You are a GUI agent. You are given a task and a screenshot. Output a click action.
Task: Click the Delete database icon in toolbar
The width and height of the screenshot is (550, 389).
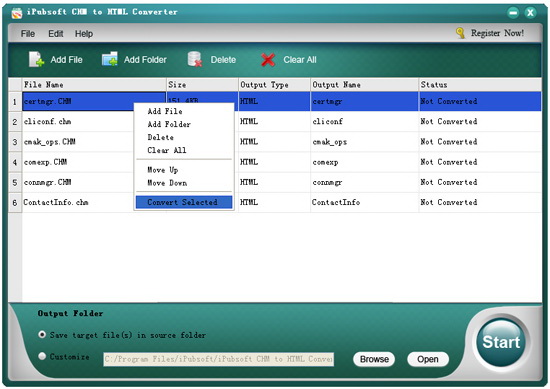[194, 59]
